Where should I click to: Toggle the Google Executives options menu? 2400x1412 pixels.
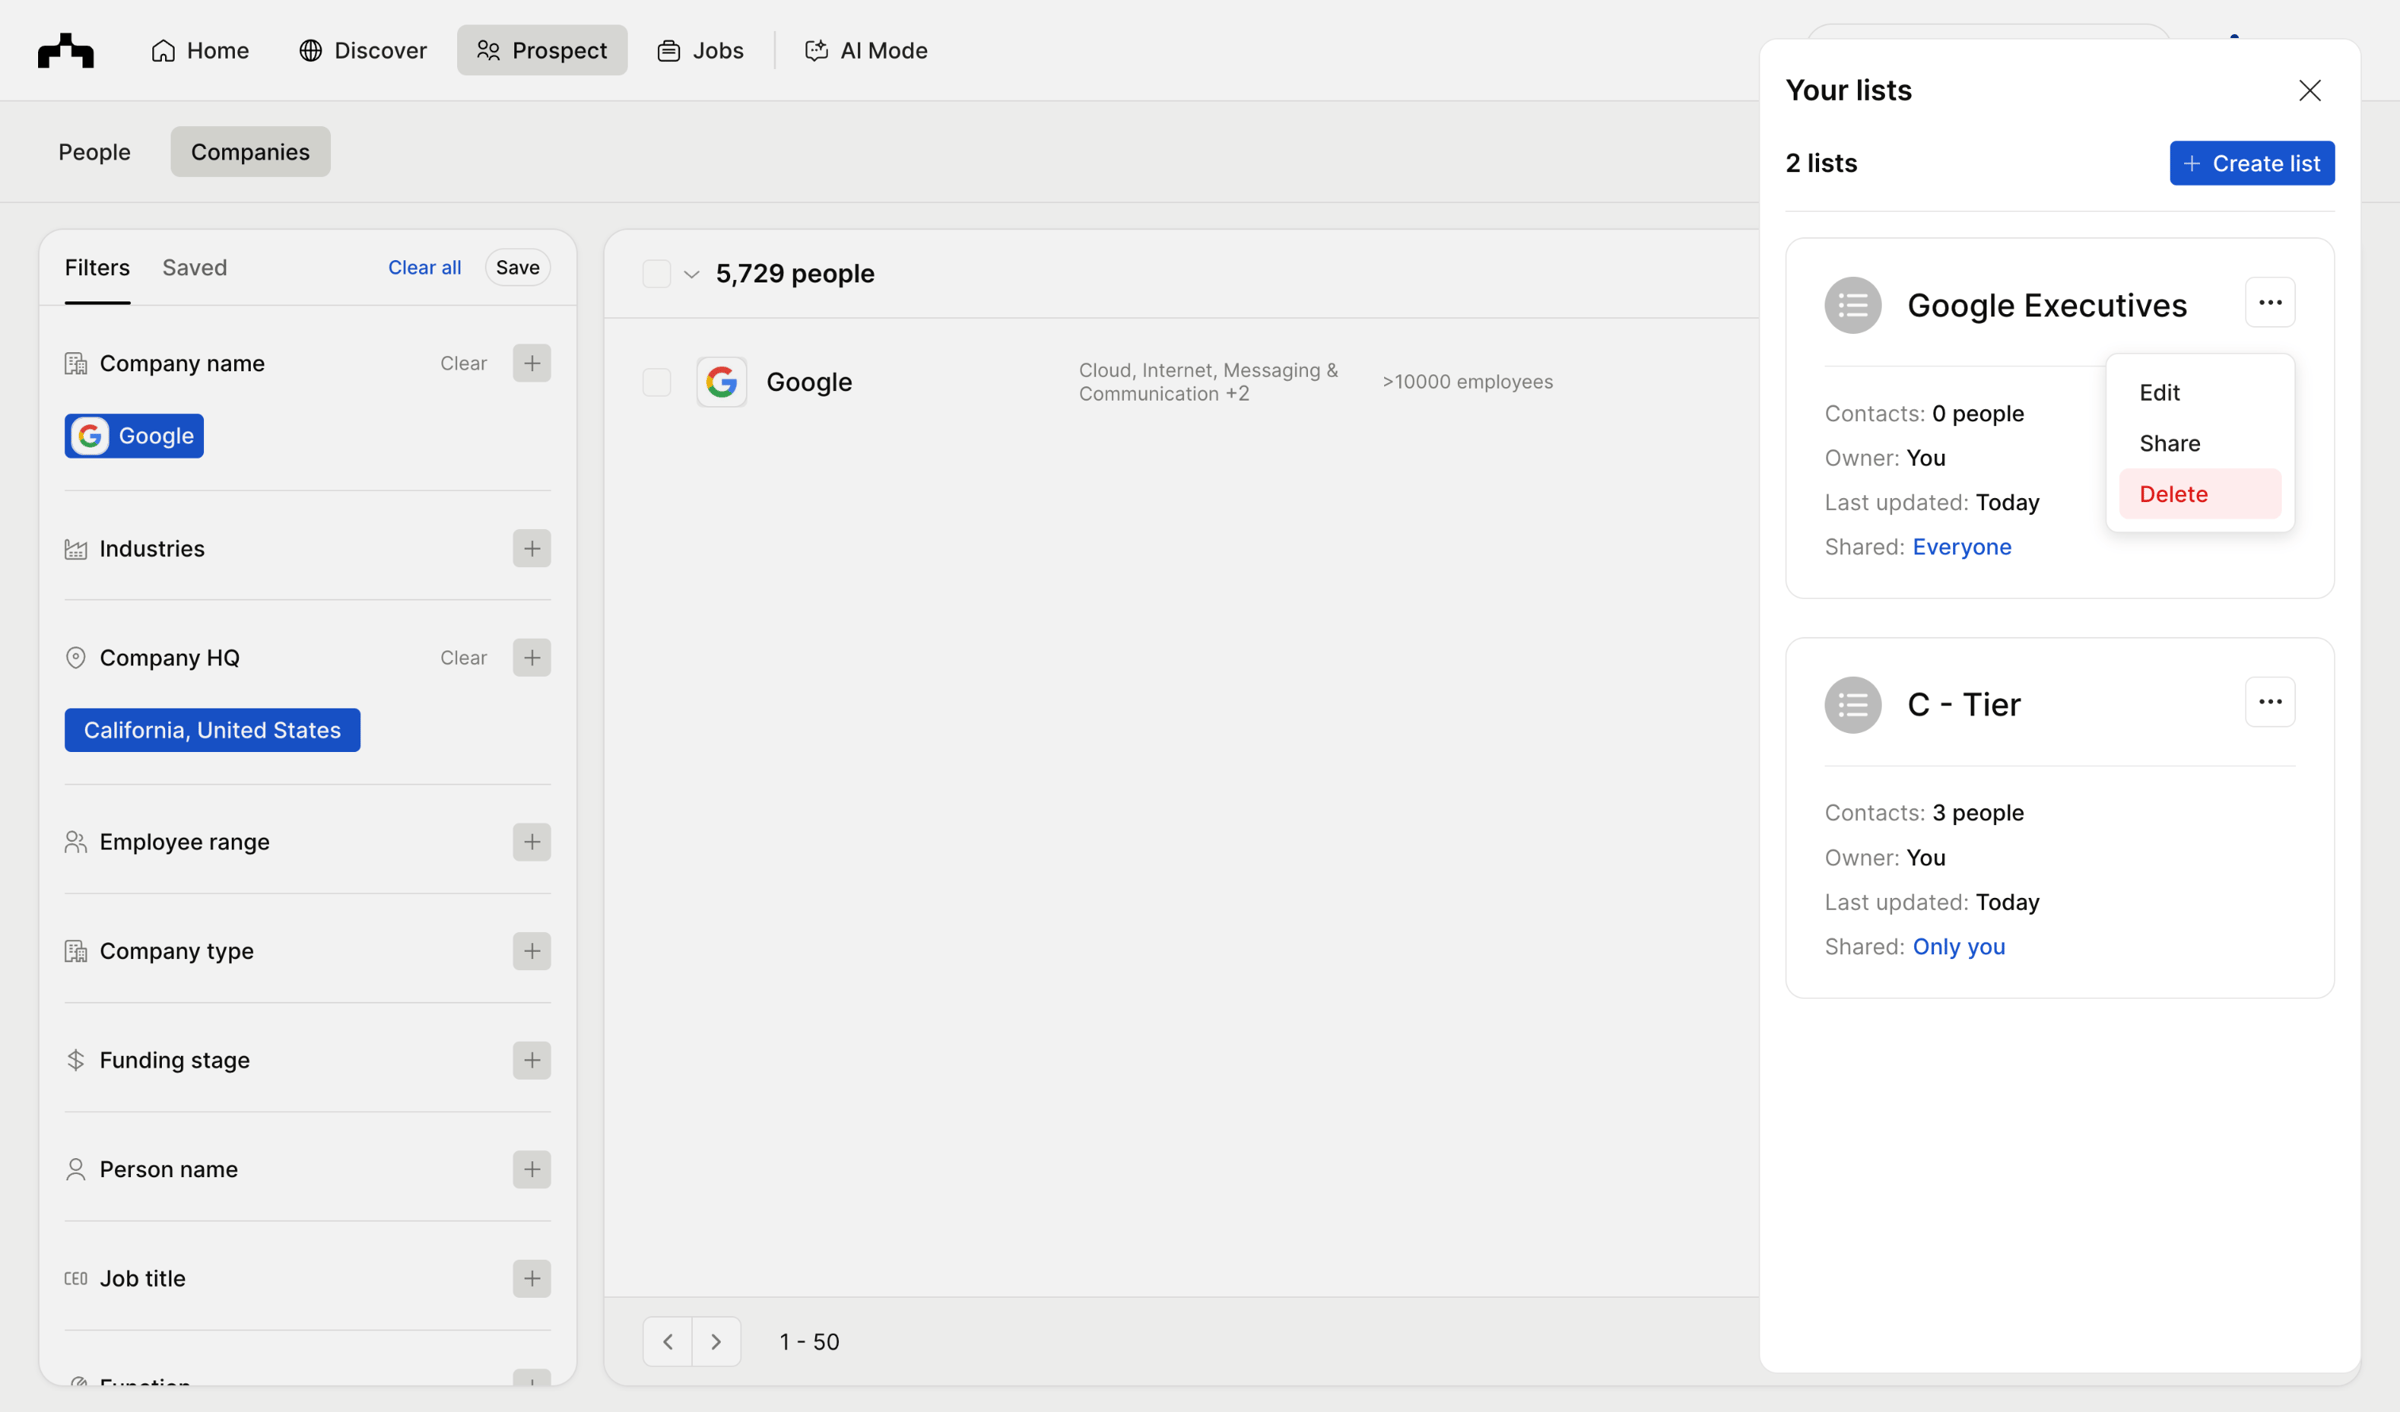click(x=2269, y=303)
